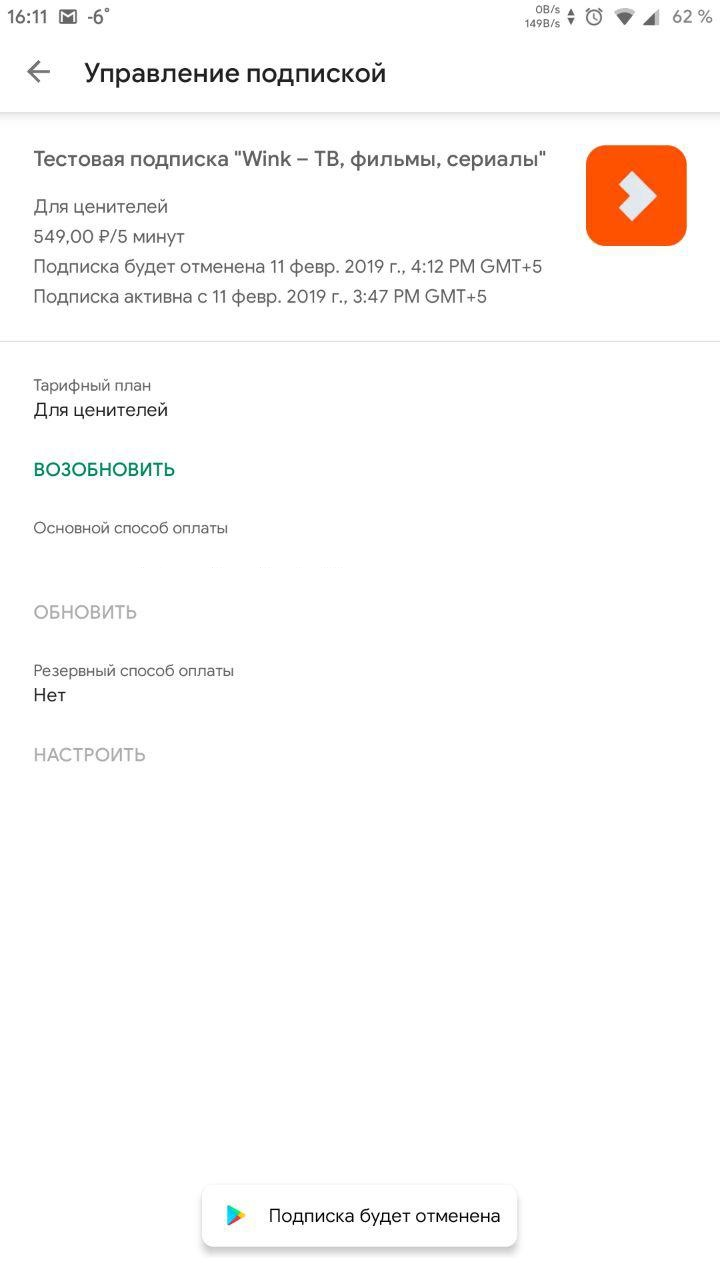Tap the network speed indicator
The height and width of the screenshot is (1280, 720).
pos(543,17)
